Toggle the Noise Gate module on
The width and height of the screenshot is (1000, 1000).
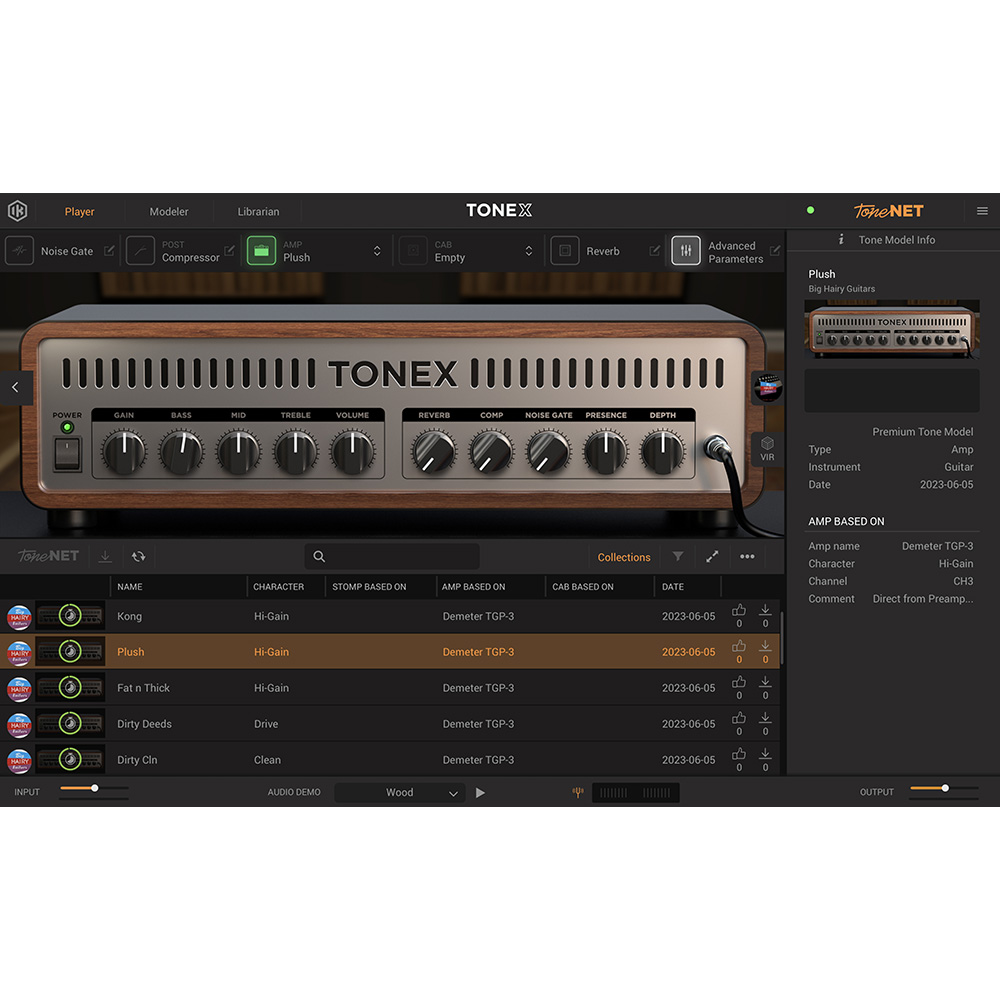pos(19,251)
